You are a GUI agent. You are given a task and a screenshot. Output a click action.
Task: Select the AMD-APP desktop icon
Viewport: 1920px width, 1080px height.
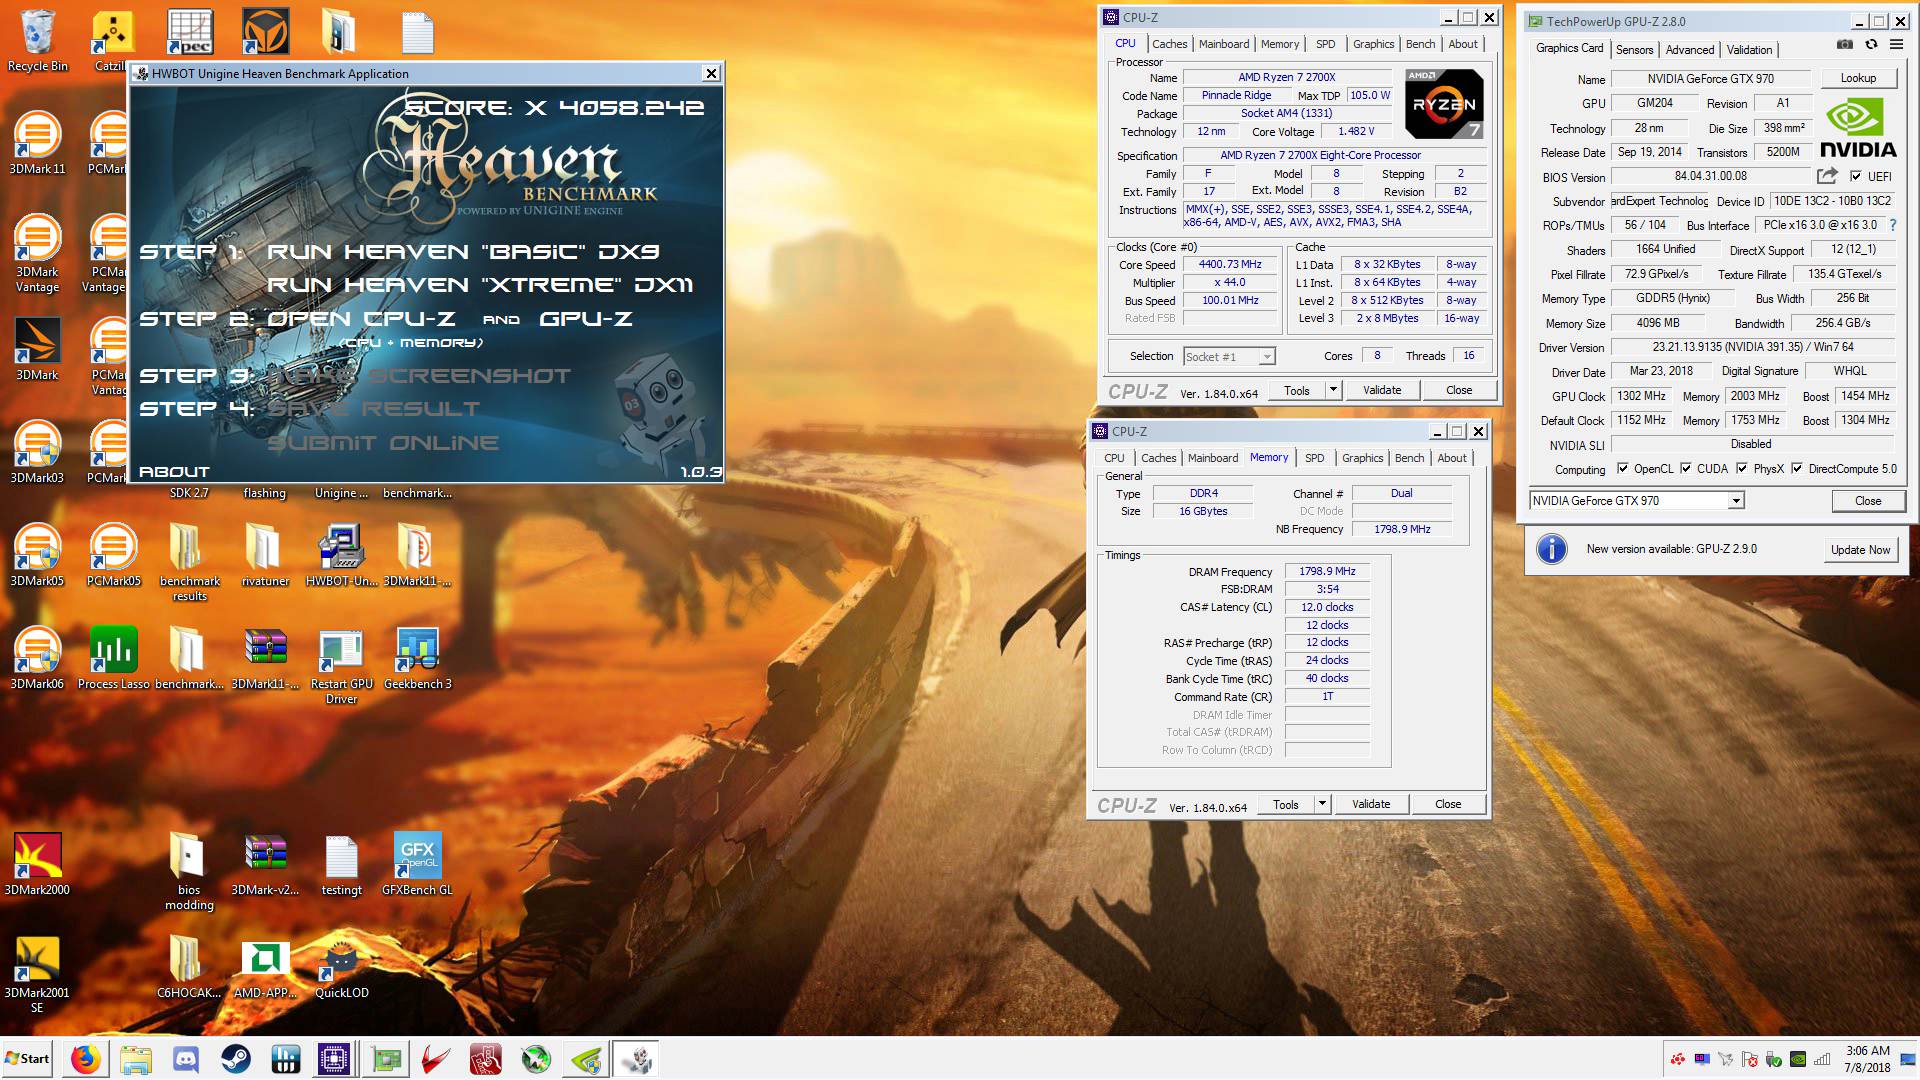point(265,968)
